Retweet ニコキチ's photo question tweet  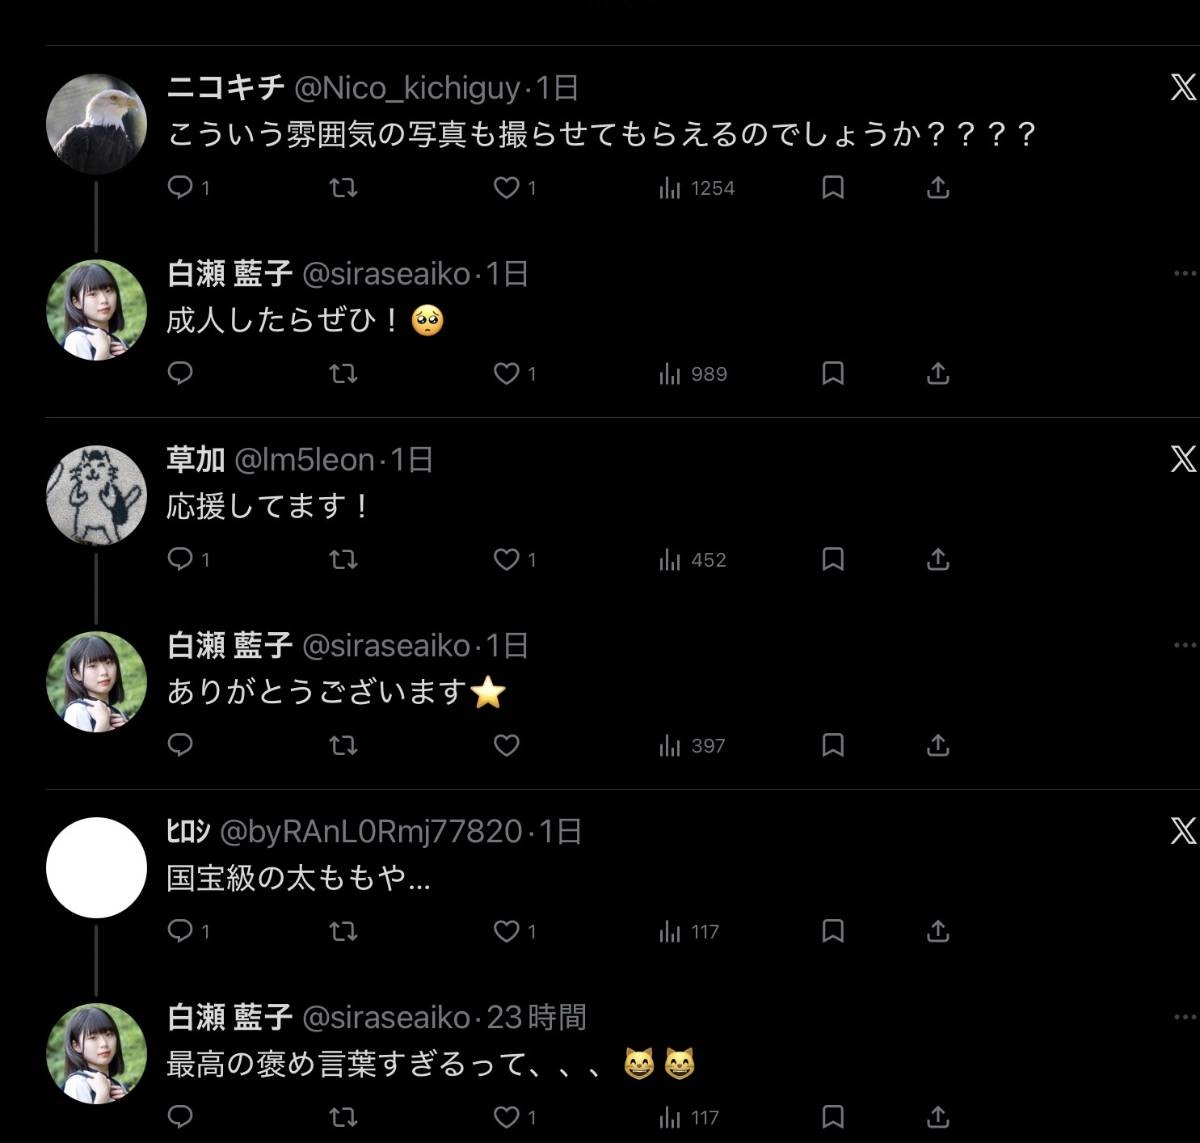coord(344,188)
